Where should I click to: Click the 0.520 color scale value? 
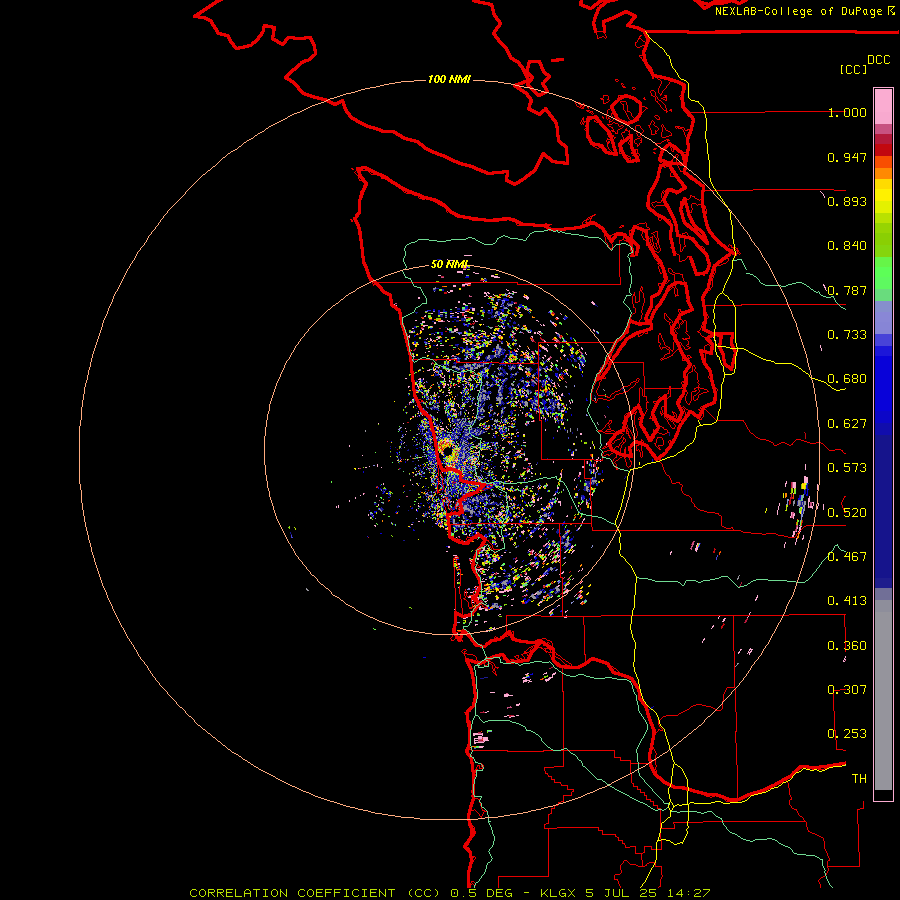coord(847,513)
